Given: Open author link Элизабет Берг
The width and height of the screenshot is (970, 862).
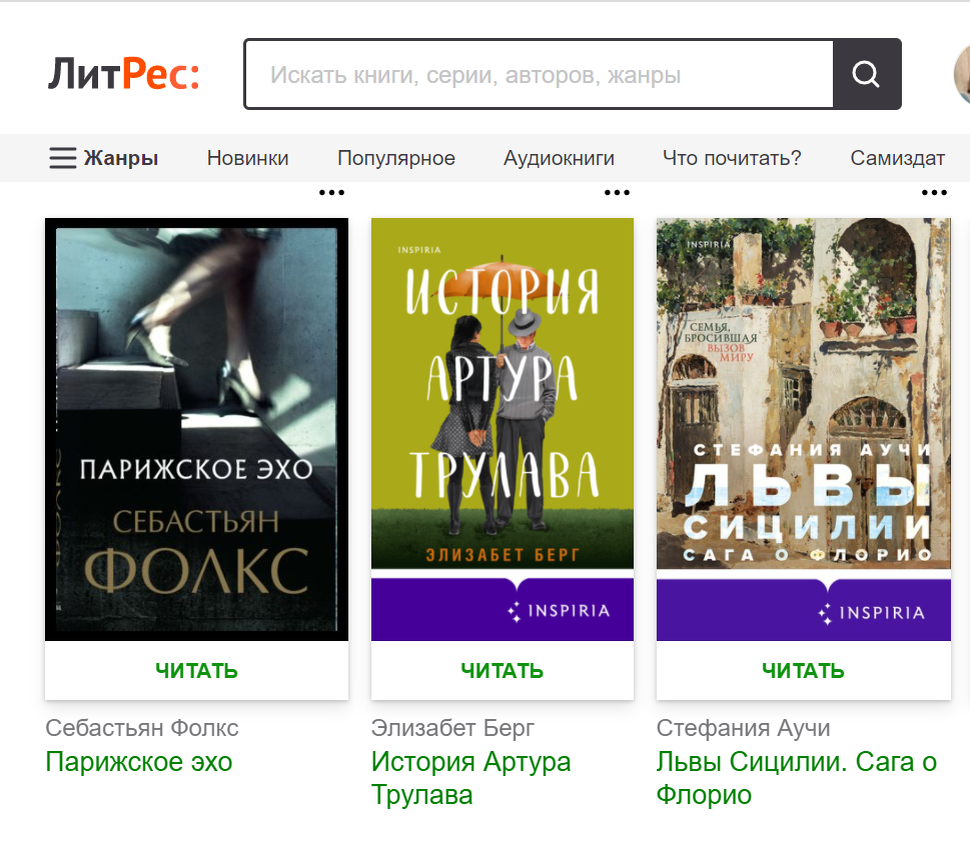Looking at the screenshot, I should click(453, 728).
